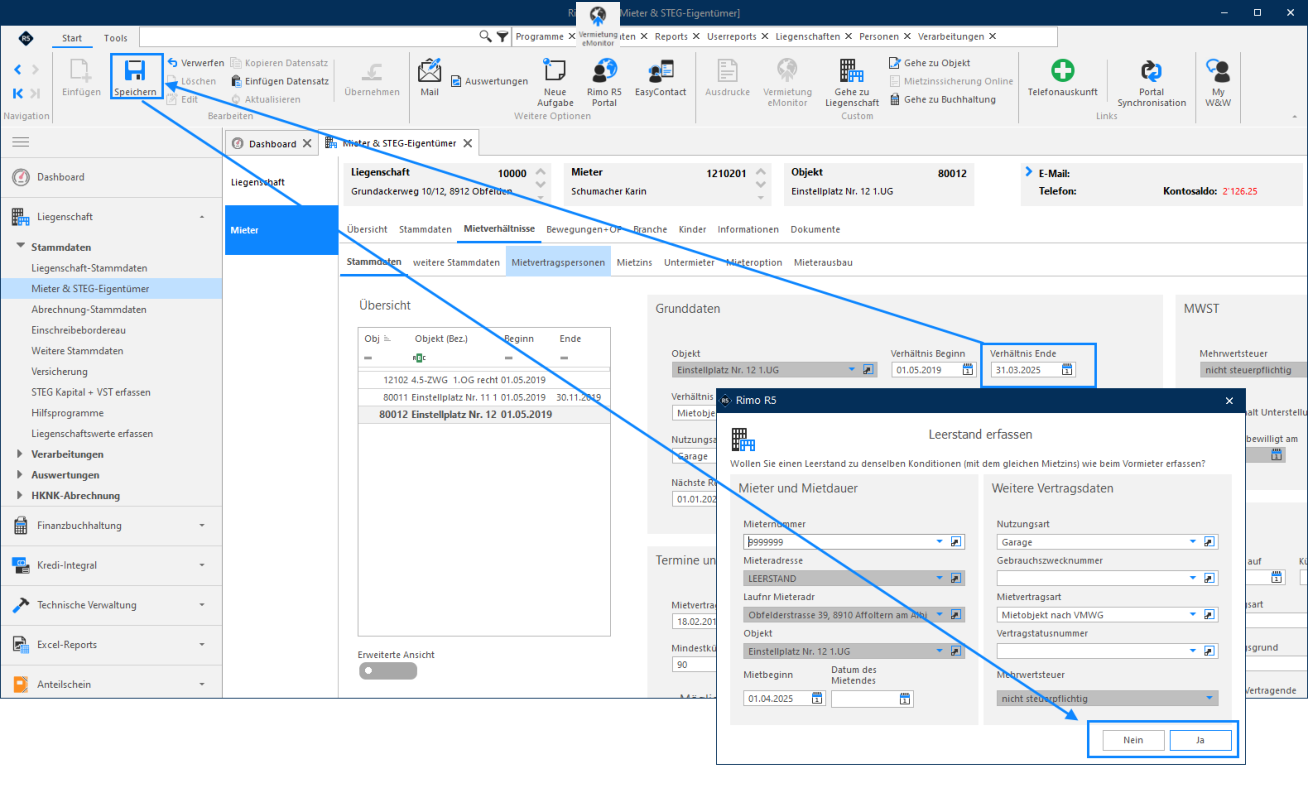Select row 80011 Einstellplatz Nr. 11
1308x788 pixels.
pos(484,397)
